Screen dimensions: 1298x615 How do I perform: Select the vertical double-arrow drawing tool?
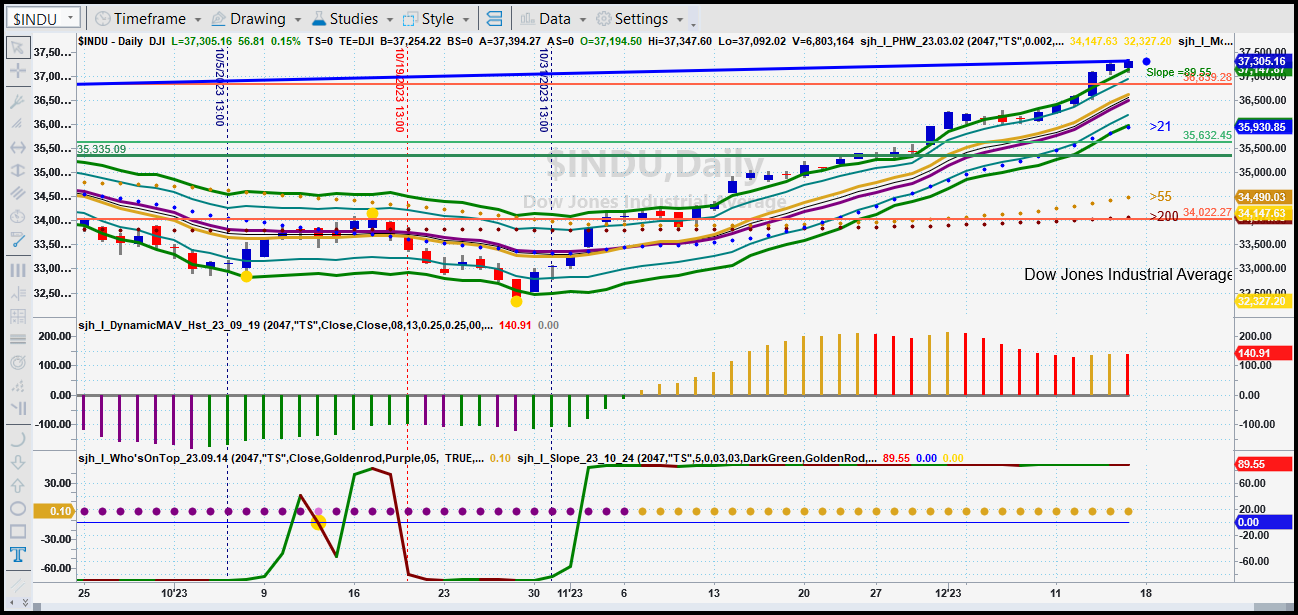pos(17,171)
